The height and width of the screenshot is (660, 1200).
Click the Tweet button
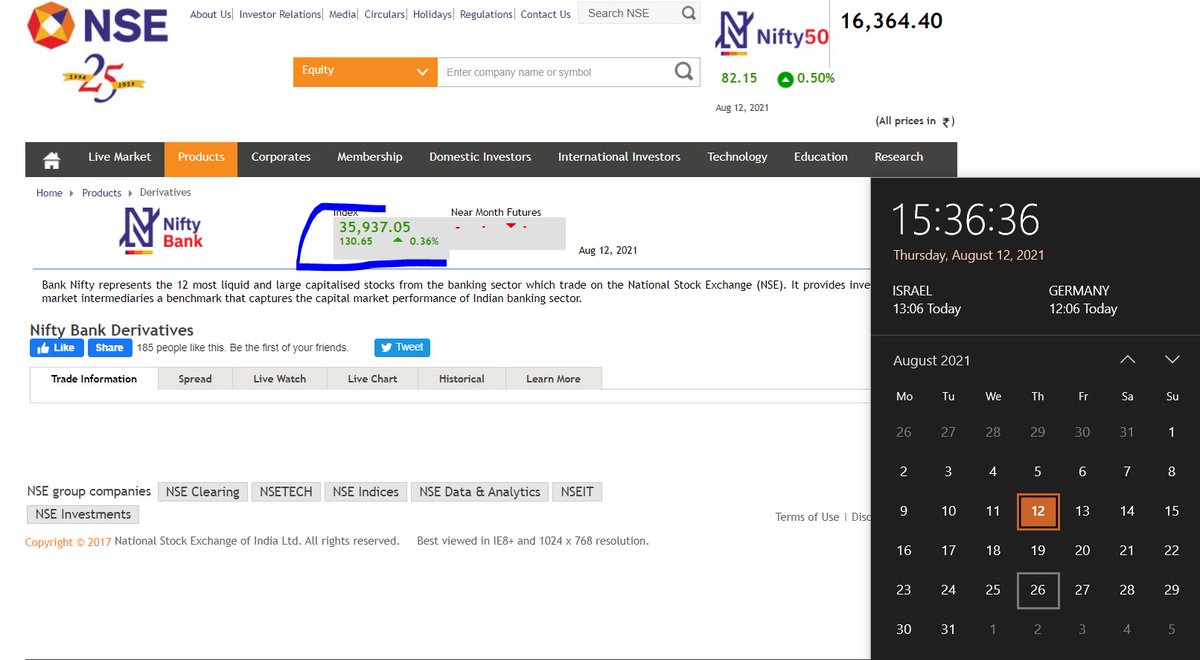pos(402,347)
